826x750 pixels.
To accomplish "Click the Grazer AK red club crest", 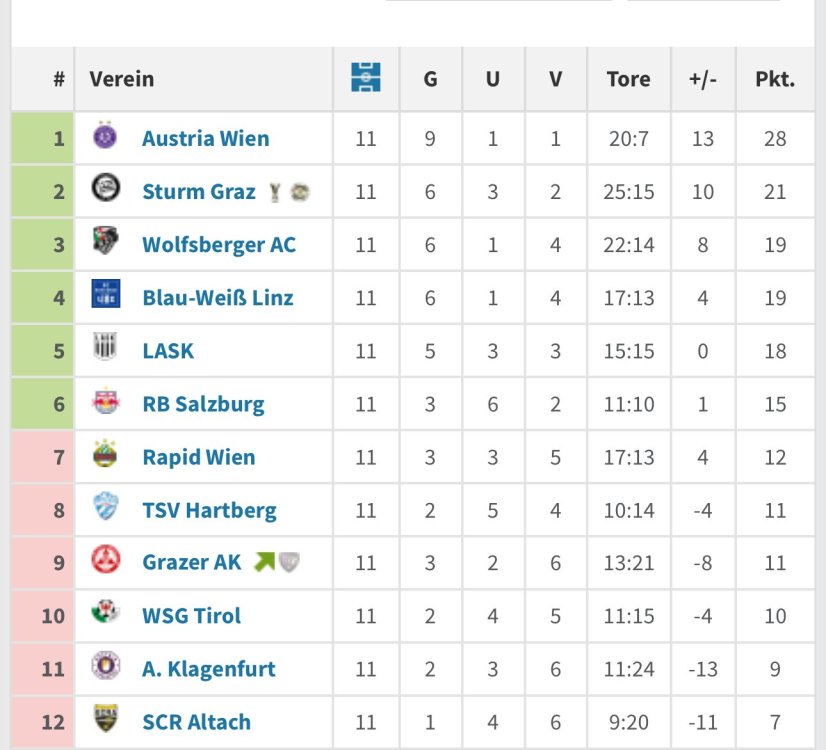I will (x=105, y=561).
